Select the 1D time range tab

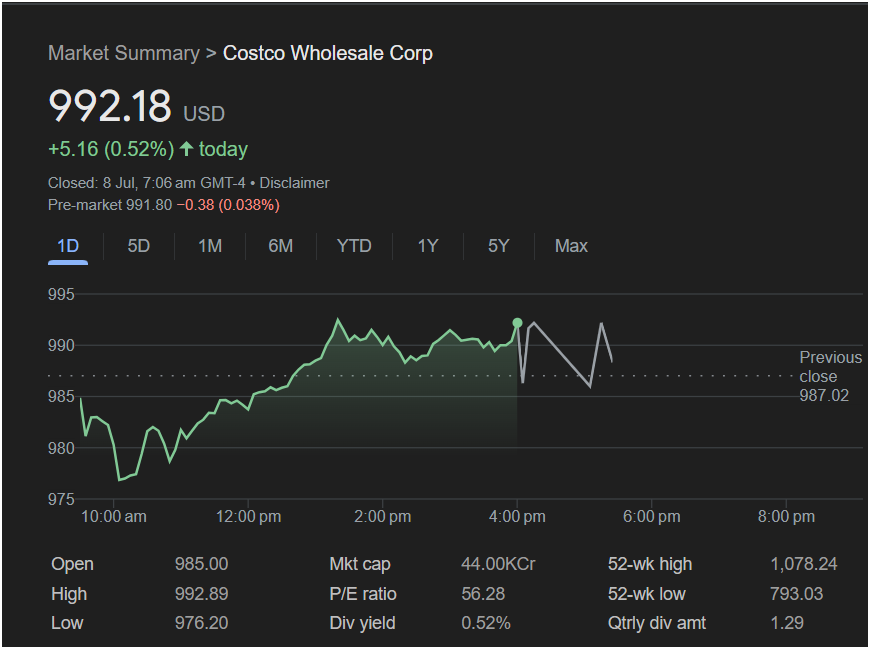(x=68, y=246)
